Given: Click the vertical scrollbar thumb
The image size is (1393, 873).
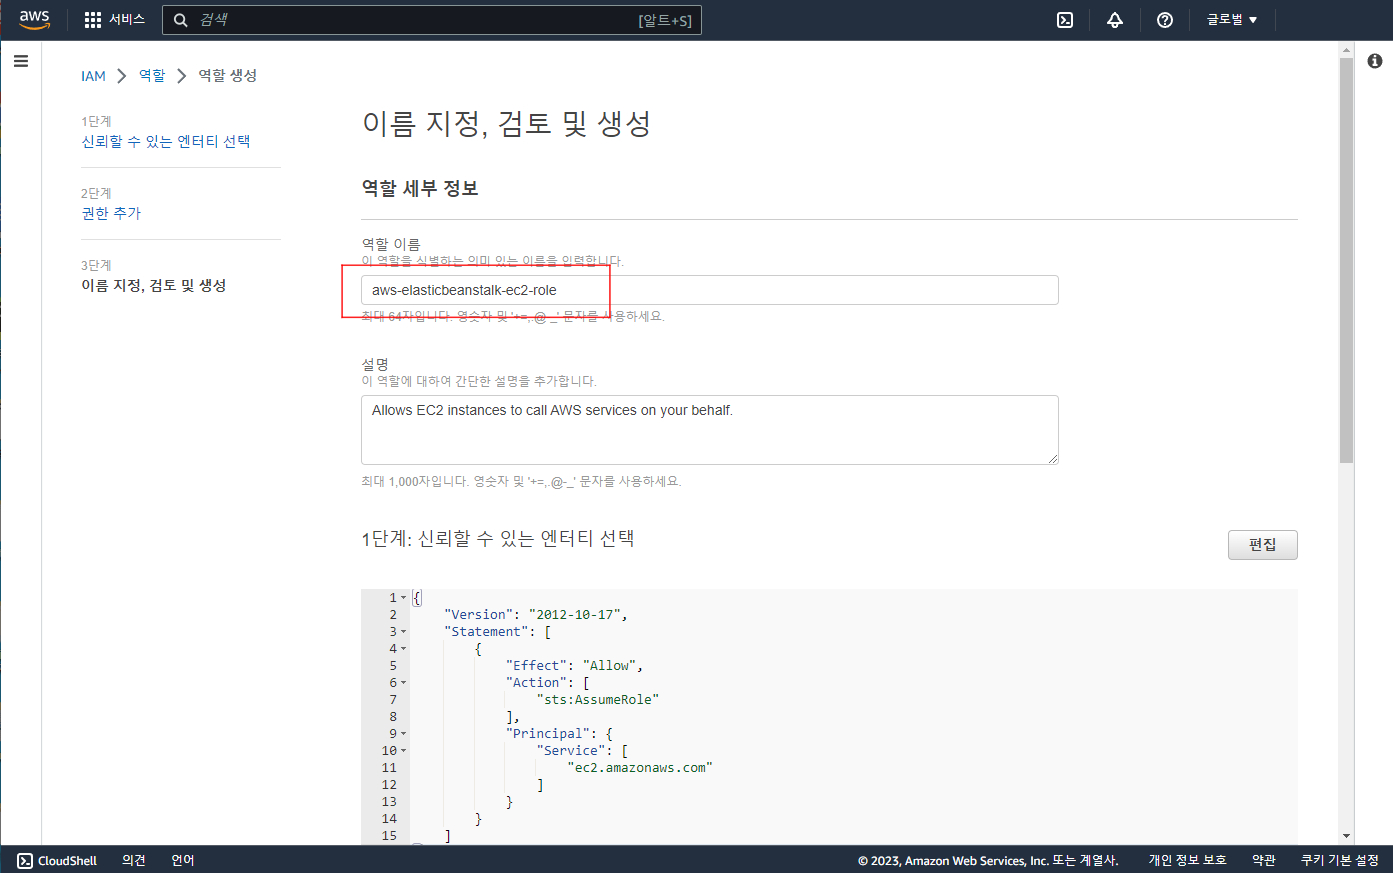Looking at the screenshot, I should click(1346, 261).
